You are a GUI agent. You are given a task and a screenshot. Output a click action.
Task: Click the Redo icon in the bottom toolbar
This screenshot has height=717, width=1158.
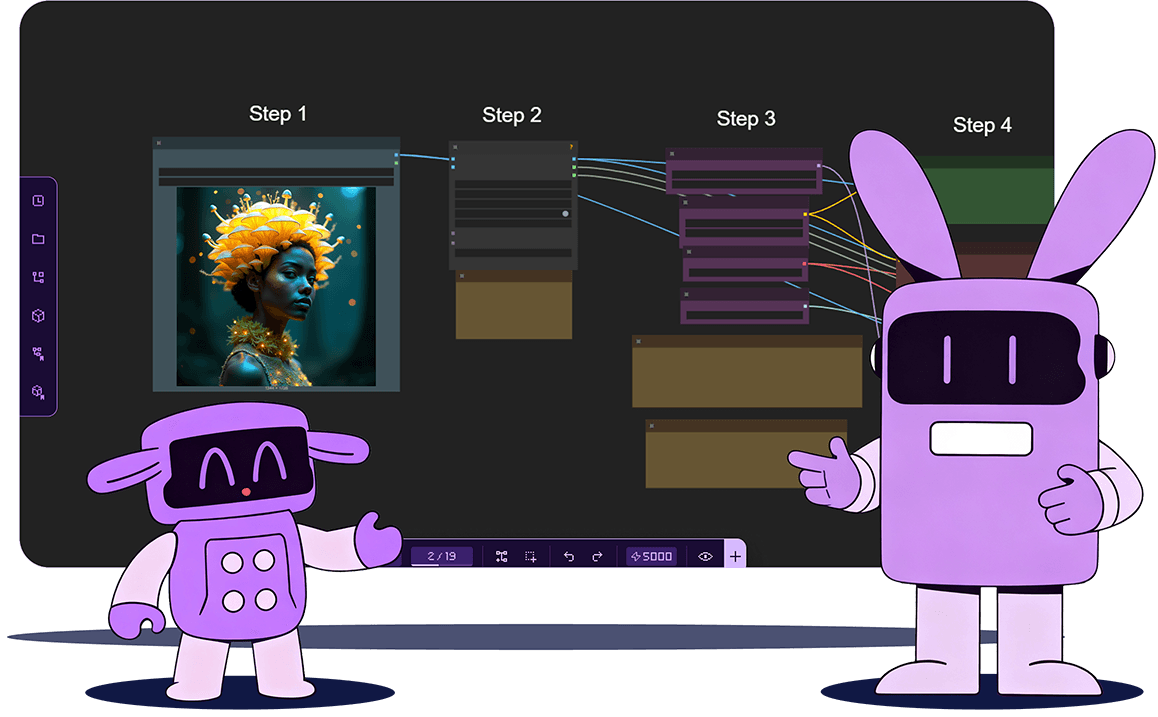pyautogui.click(x=596, y=555)
